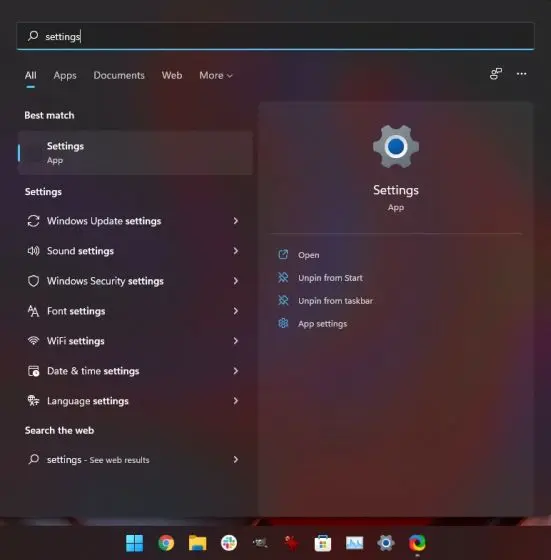551x560 pixels.
Task: Open Microsoft Store taskbar icon
Action: tap(323, 543)
